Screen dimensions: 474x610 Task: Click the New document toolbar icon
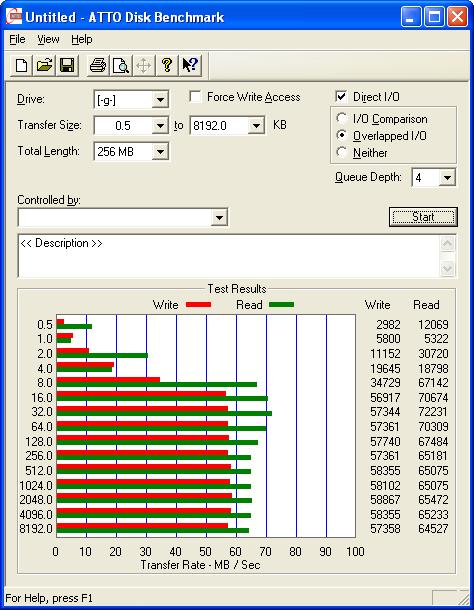click(x=21, y=65)
